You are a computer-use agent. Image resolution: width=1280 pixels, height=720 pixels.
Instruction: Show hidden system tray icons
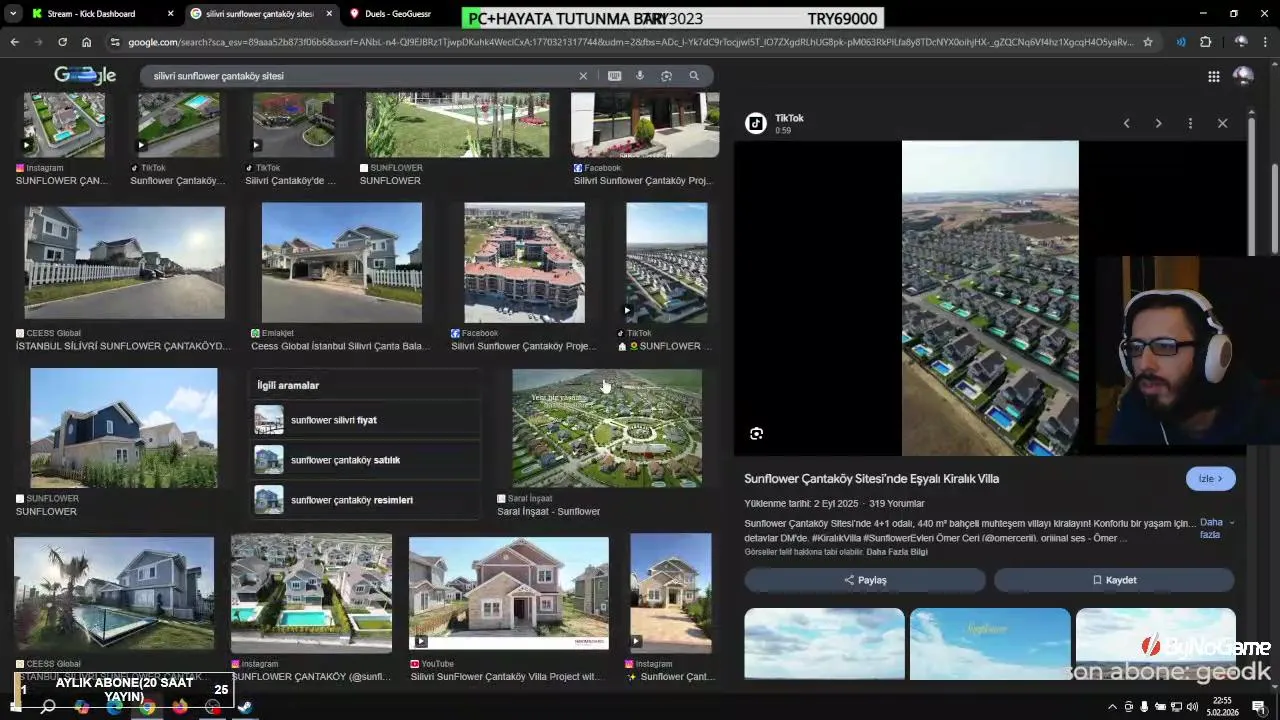pos(1112,707)
